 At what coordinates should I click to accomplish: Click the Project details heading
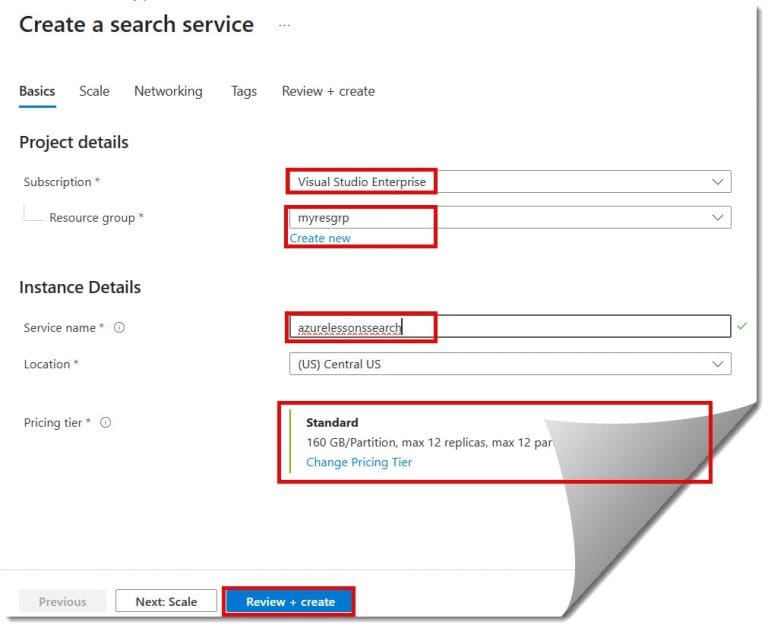tap(74, 142)
